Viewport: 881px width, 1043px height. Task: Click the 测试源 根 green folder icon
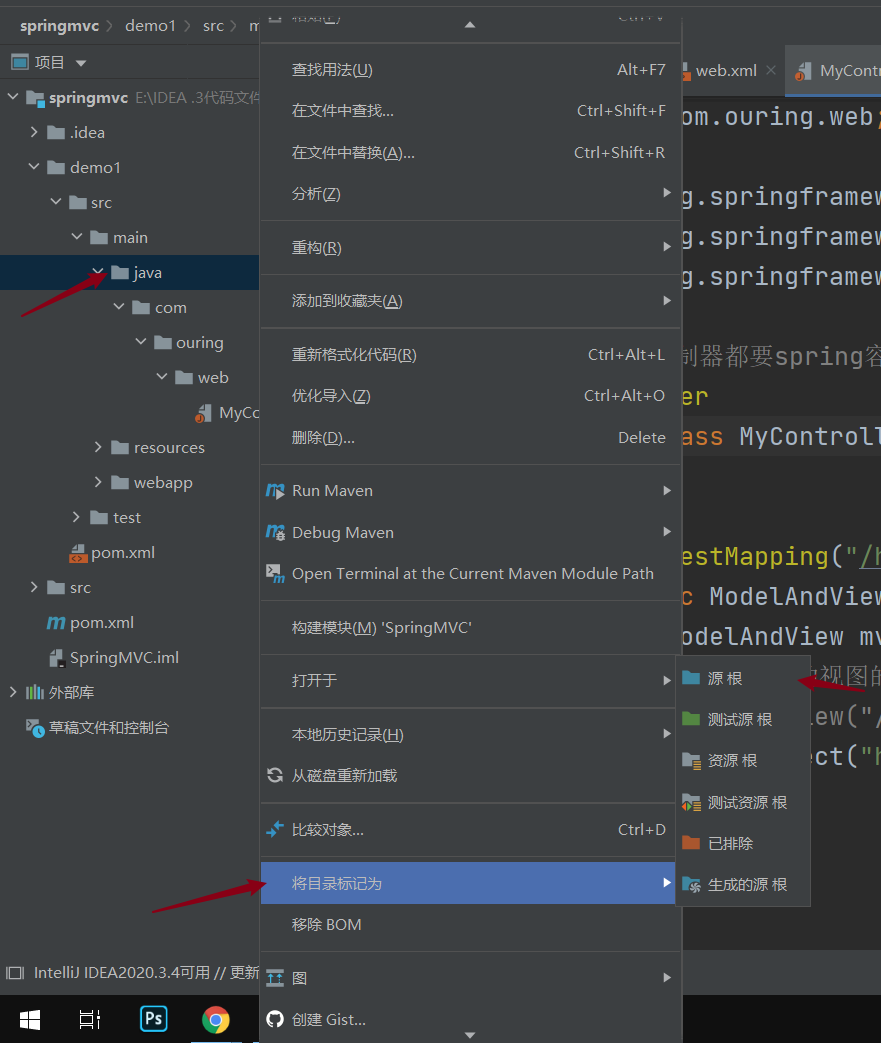[691, 719]
